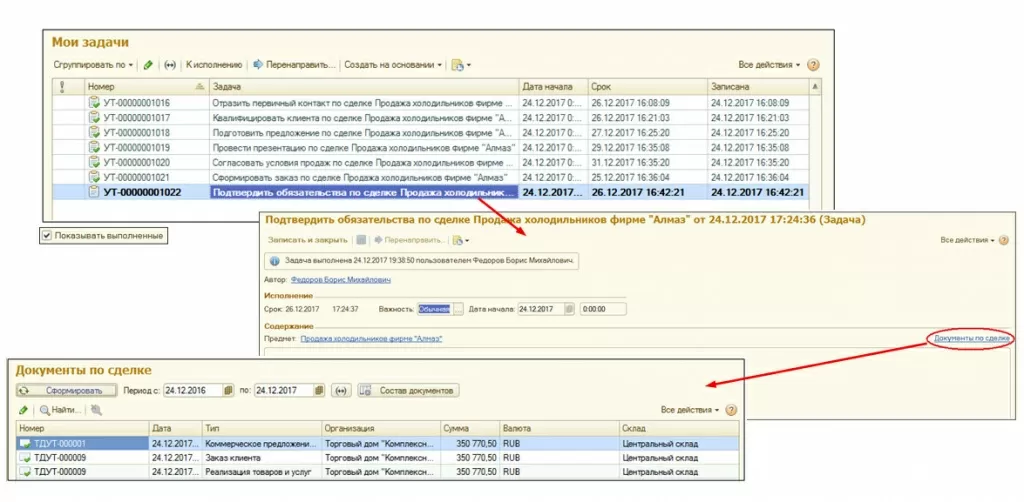The width and height of the screenshot is (1024, 502).
Task: Toggle Показывать выполненные checkbox
Action: (46, 236)
